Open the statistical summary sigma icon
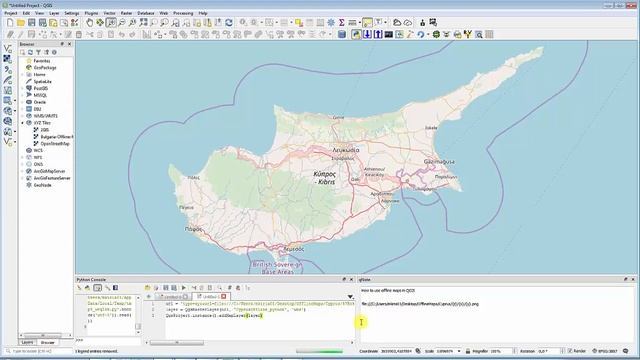640x360 pixels. [x=342, y=23]
